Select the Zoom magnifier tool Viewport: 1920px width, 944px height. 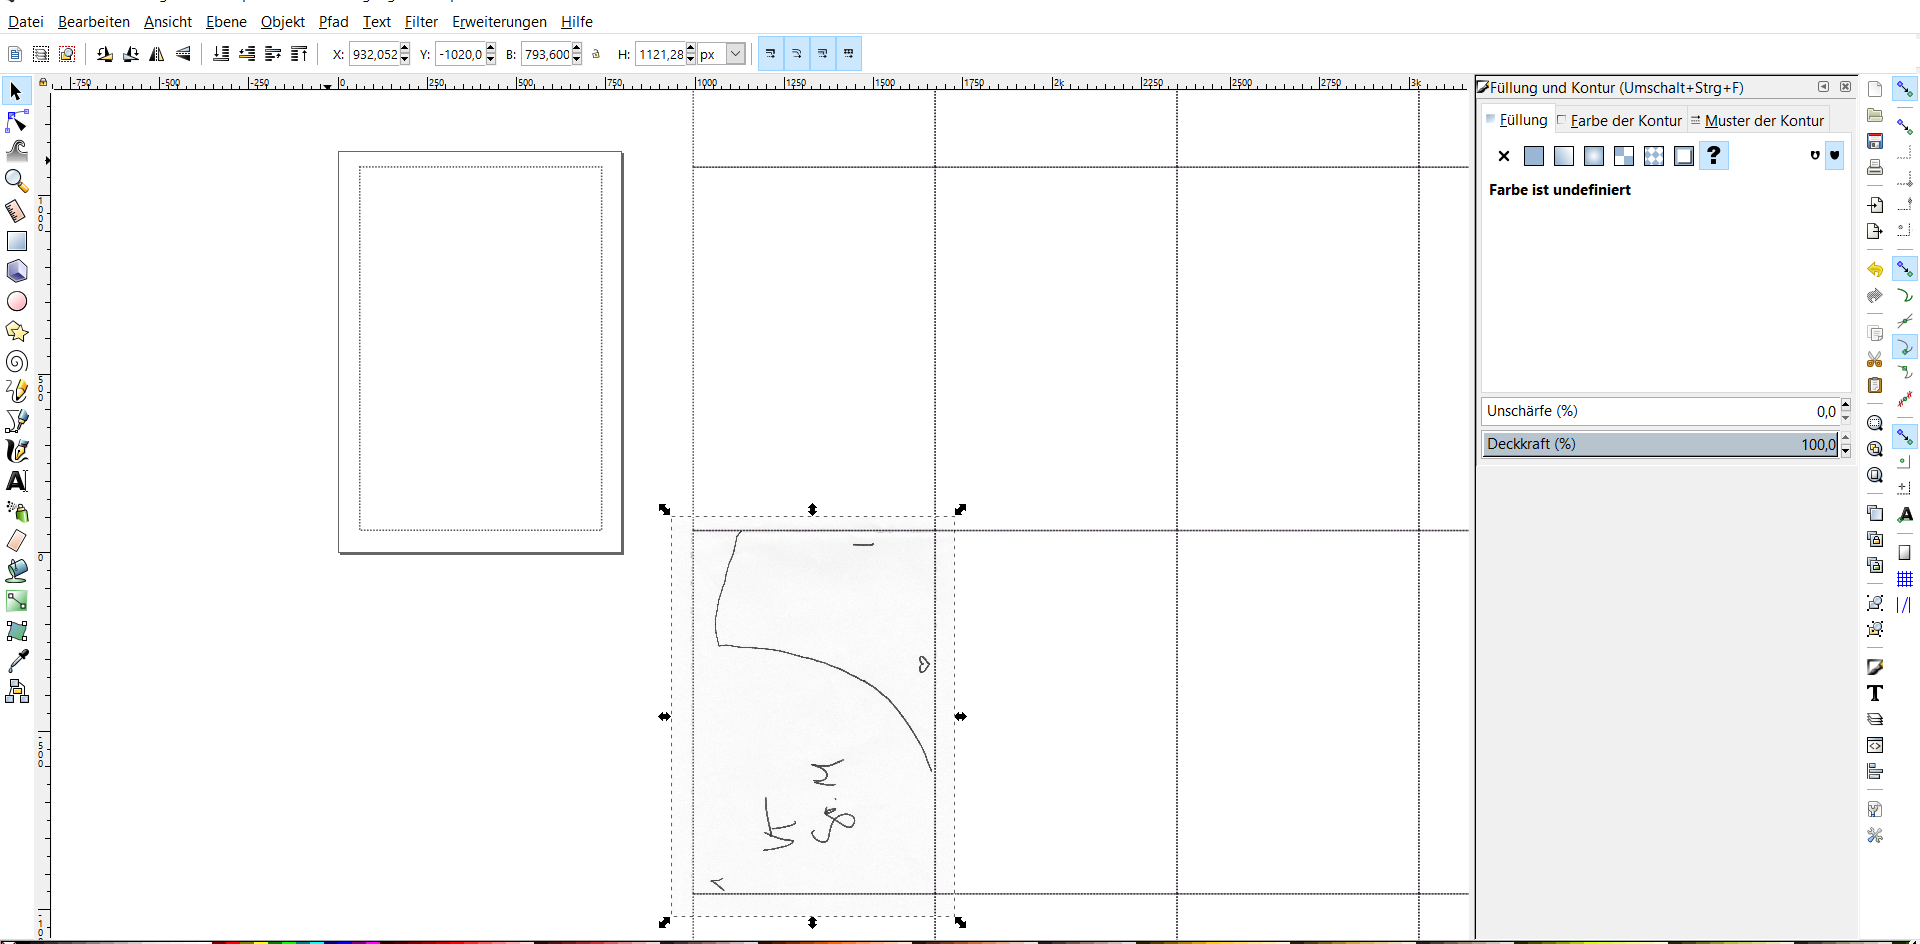pos(17,181)
